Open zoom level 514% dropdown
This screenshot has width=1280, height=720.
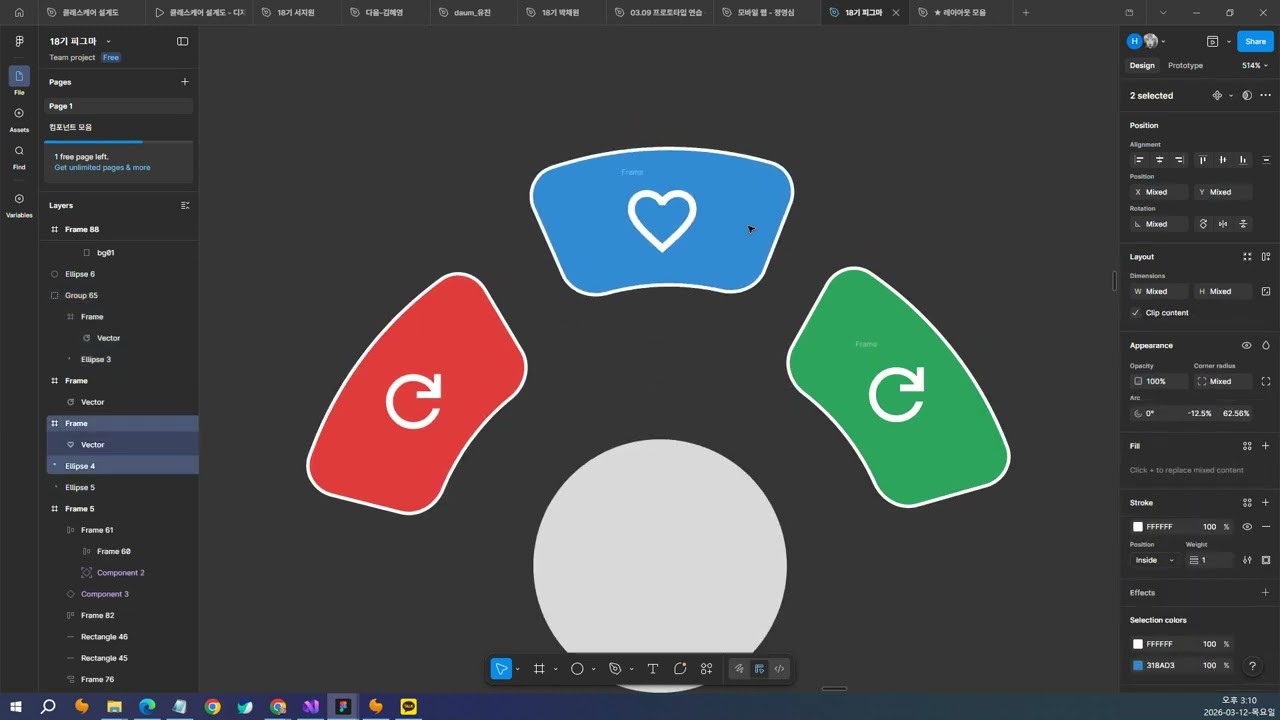click(1255, 66)
